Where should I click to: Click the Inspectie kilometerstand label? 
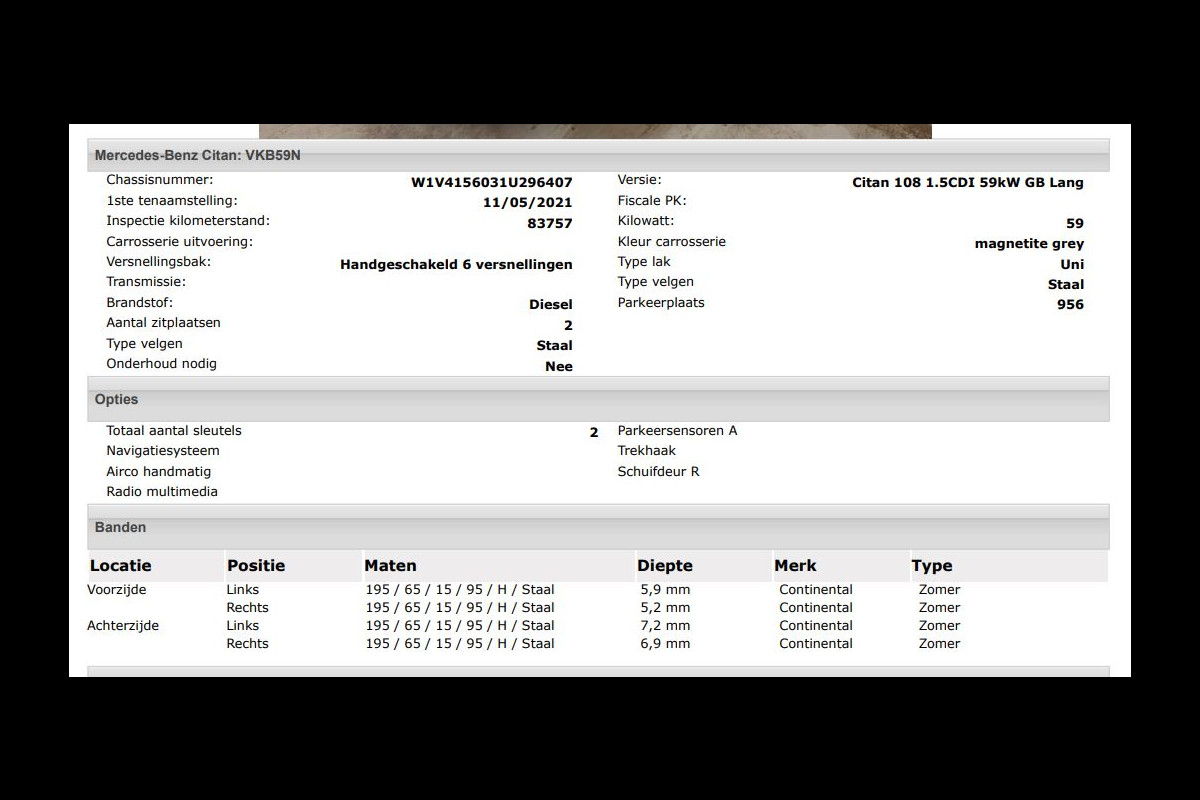[188, 221]
